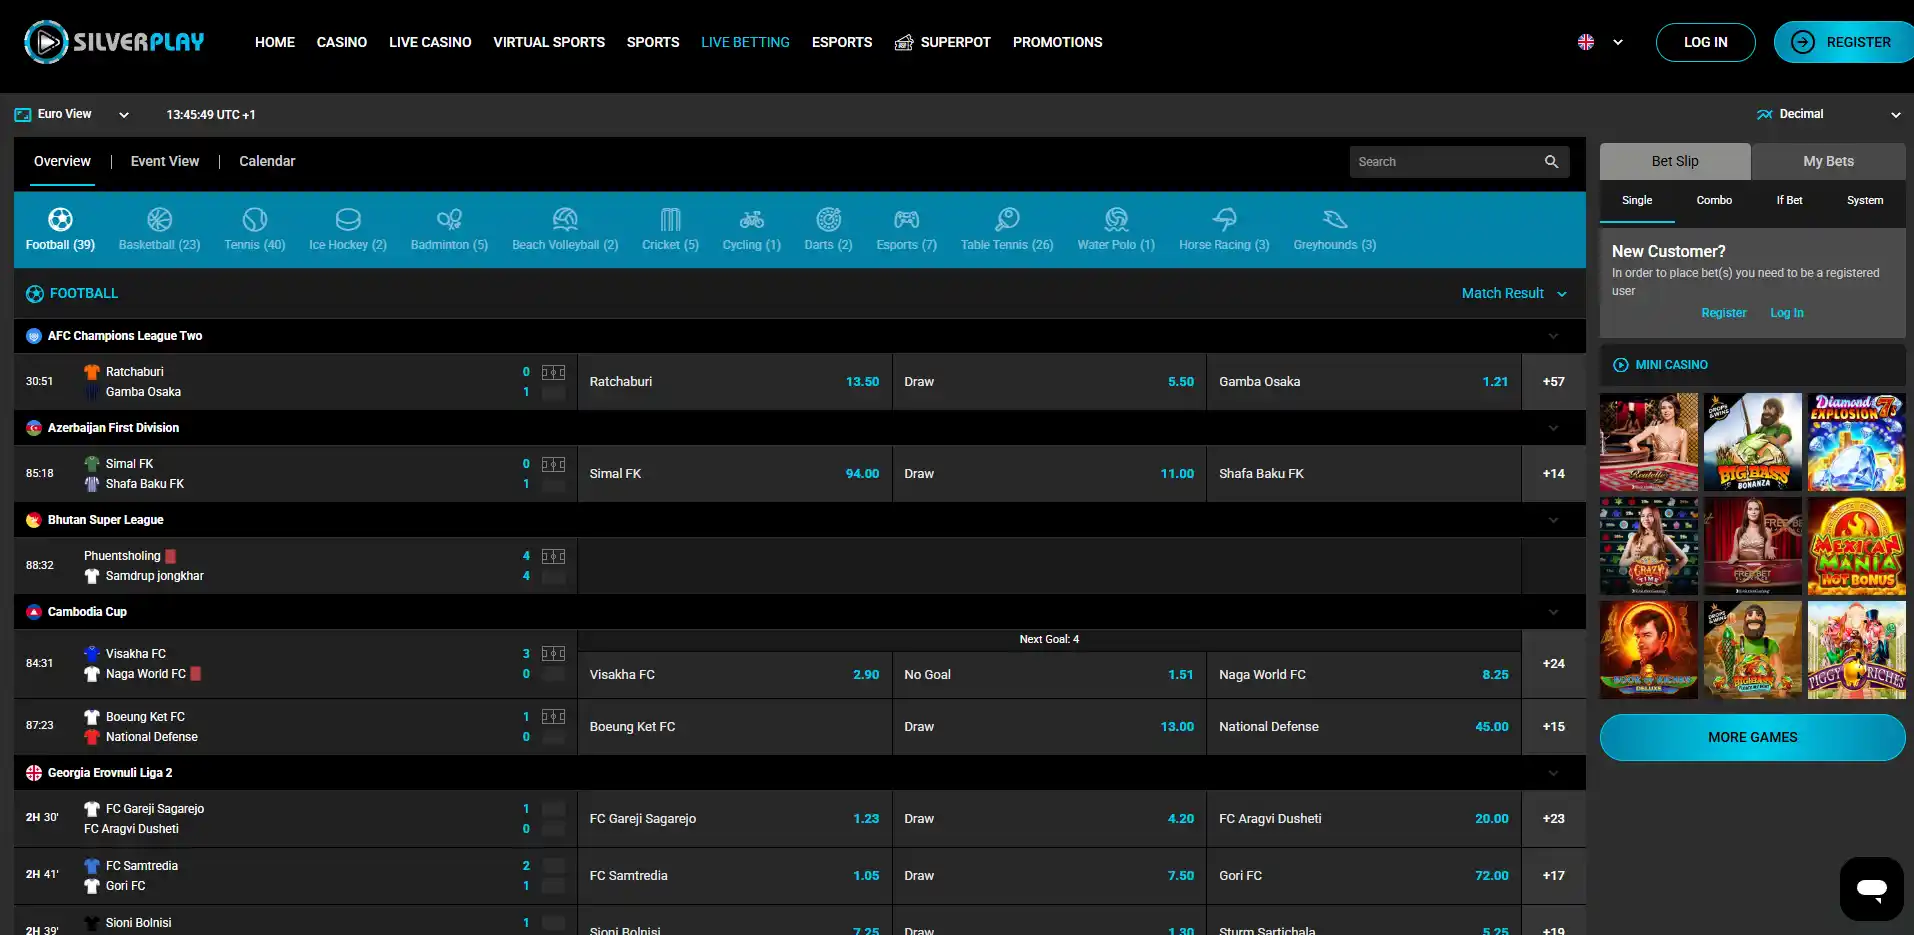Screen dimensions: 1914x935
Task: Open Virtual Sports menu item
Action: [x=549, y=42]
